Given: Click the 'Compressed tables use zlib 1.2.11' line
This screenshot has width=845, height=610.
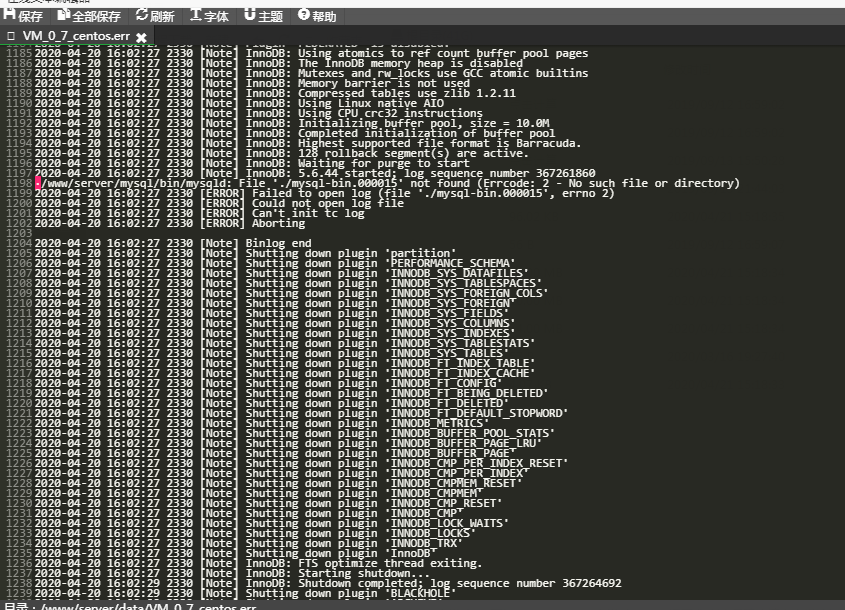Looking at the screenshot, I should coord(275,93).
